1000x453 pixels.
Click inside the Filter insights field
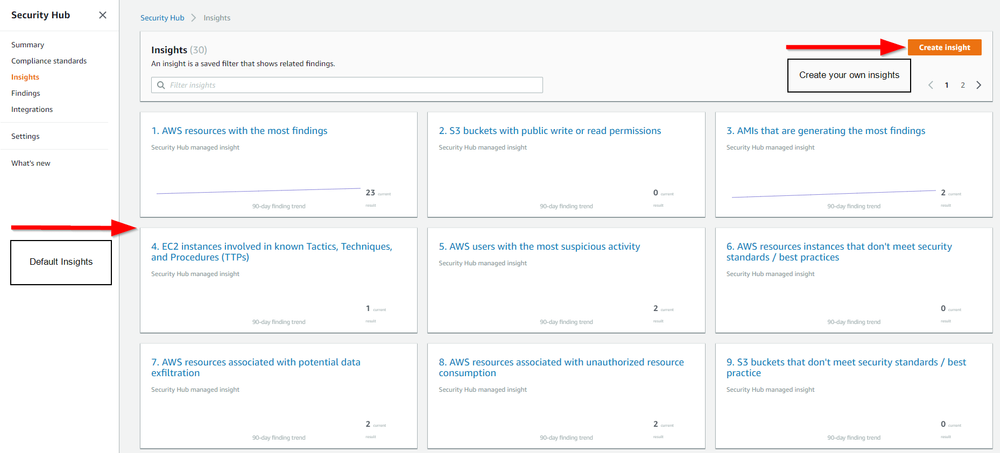pos(347,85)
